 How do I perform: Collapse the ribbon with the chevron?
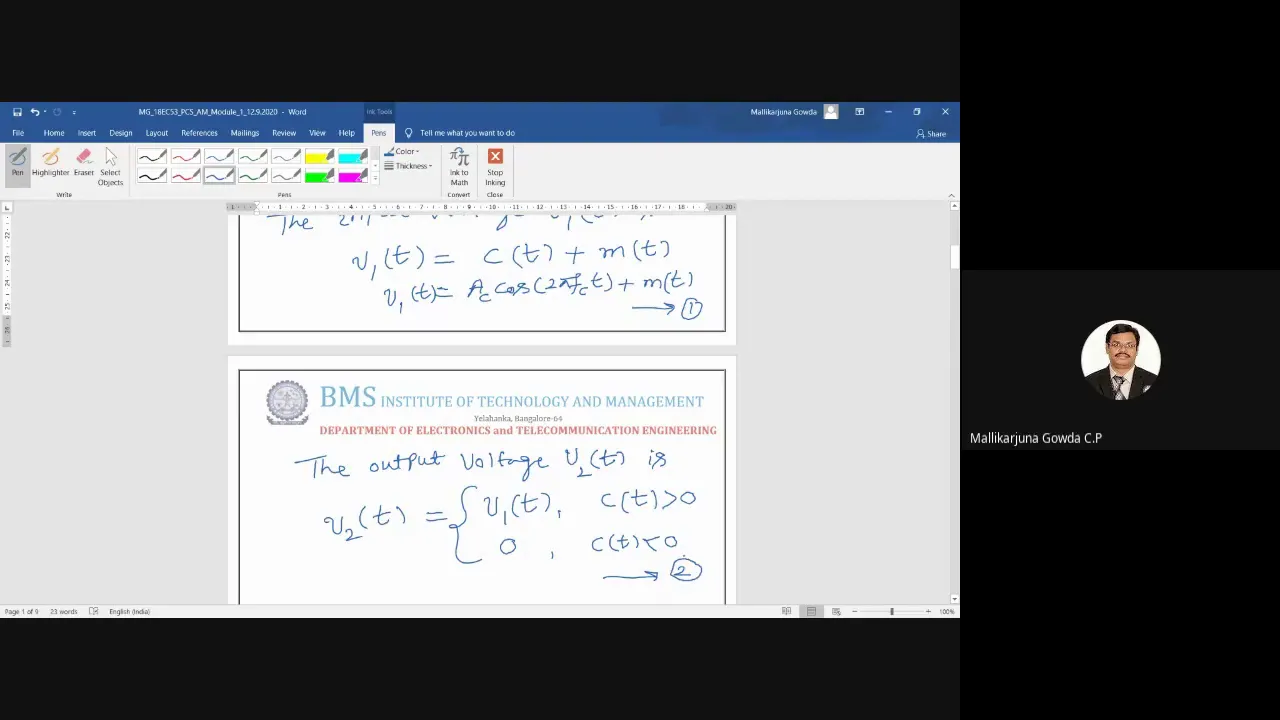click(x=952, y=195)
